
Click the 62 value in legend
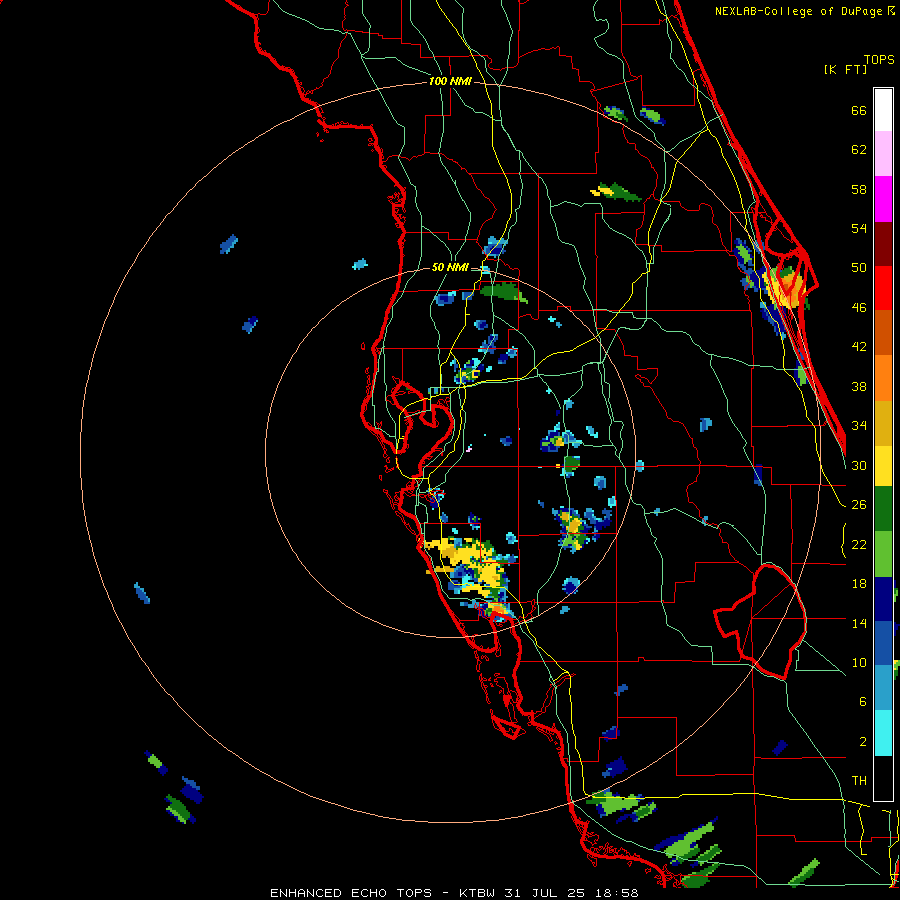coord(859,150)
